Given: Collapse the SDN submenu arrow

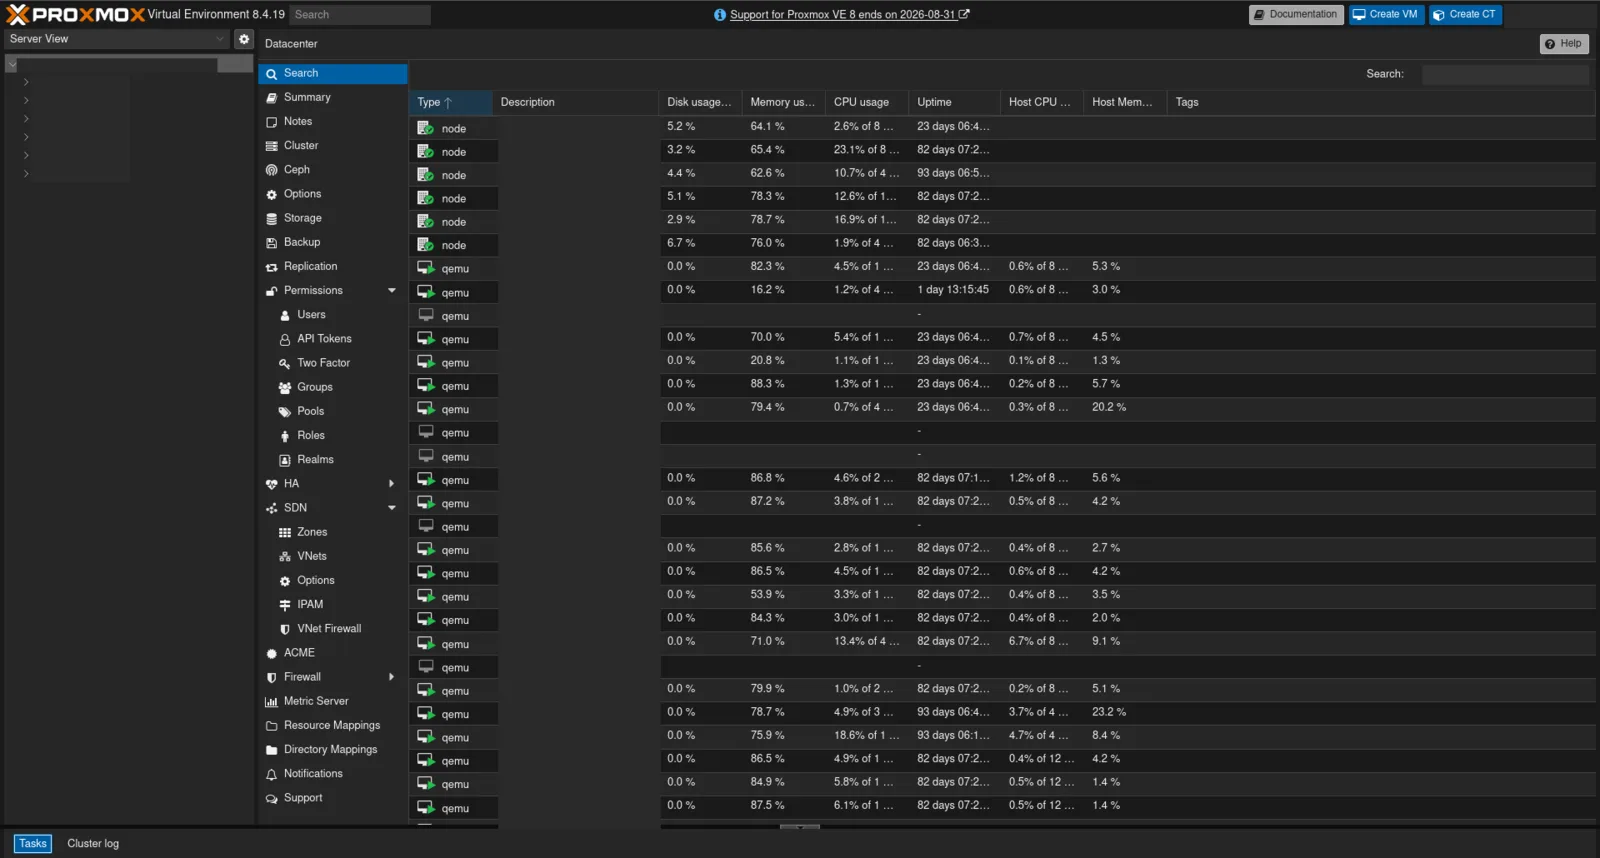Looking at the screenshot, I should [392, 508].
